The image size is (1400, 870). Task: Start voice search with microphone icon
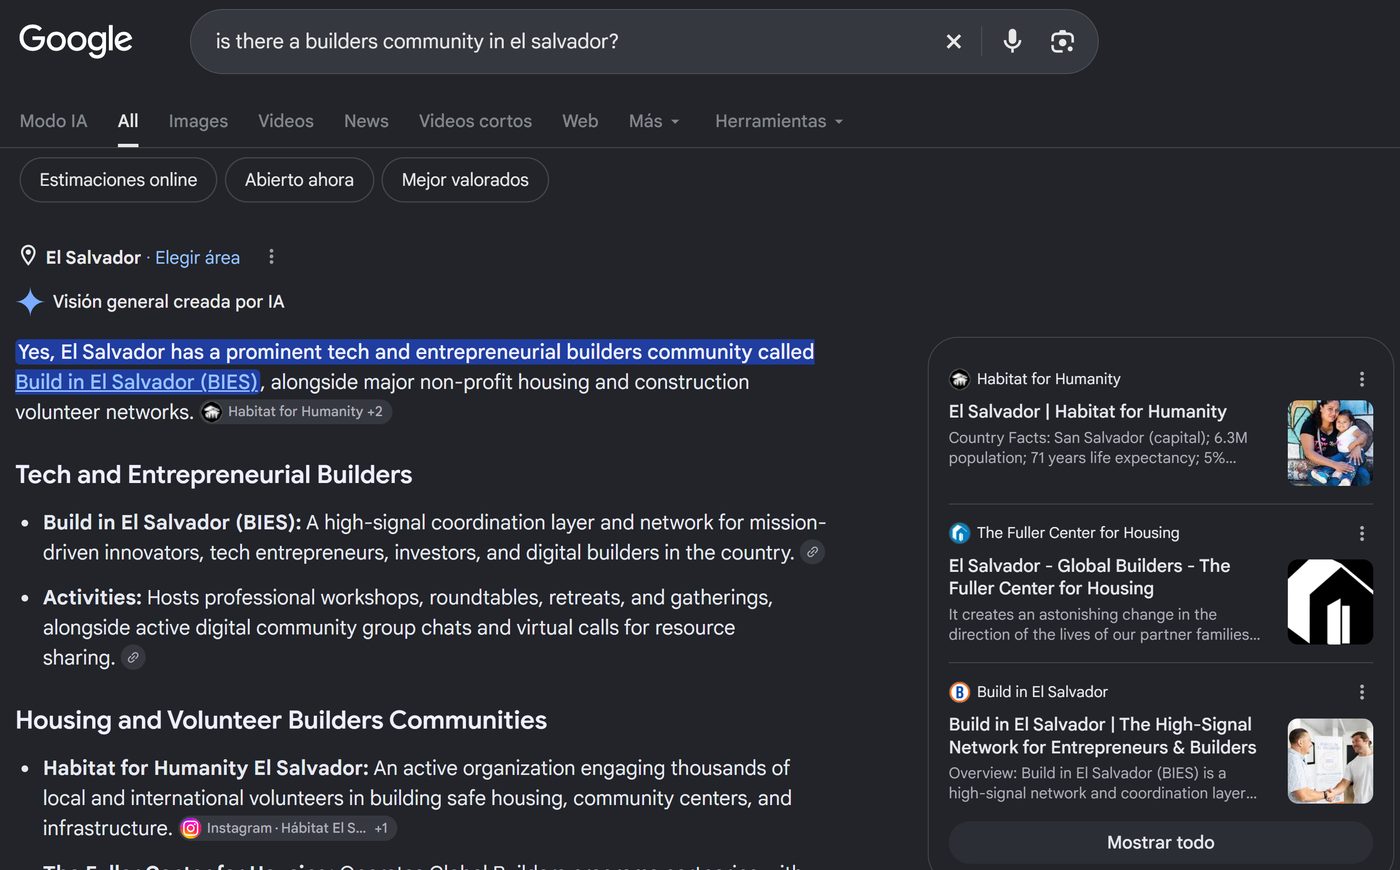[1012, 41]
